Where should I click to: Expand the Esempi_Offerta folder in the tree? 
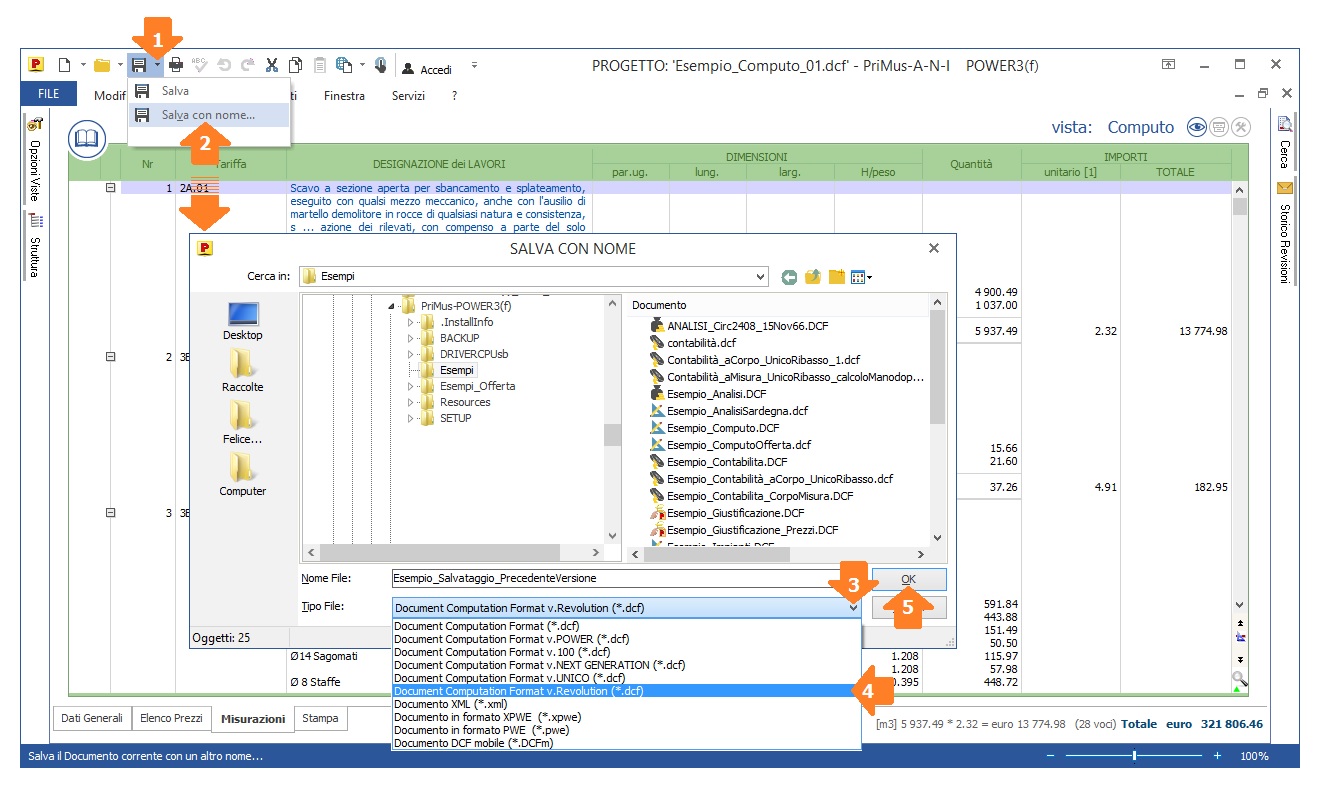410,386
